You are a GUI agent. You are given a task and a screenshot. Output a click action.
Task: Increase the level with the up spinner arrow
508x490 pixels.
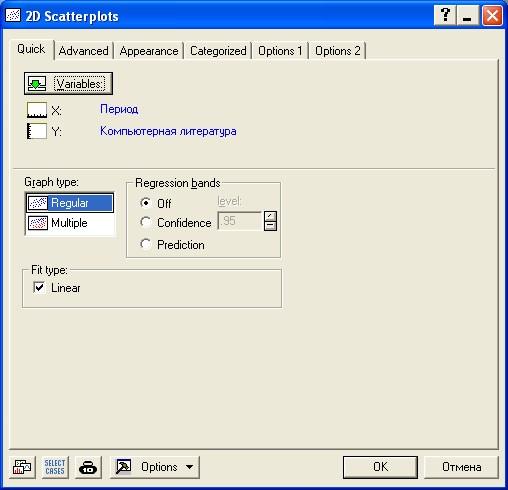(x=270, y=216)
